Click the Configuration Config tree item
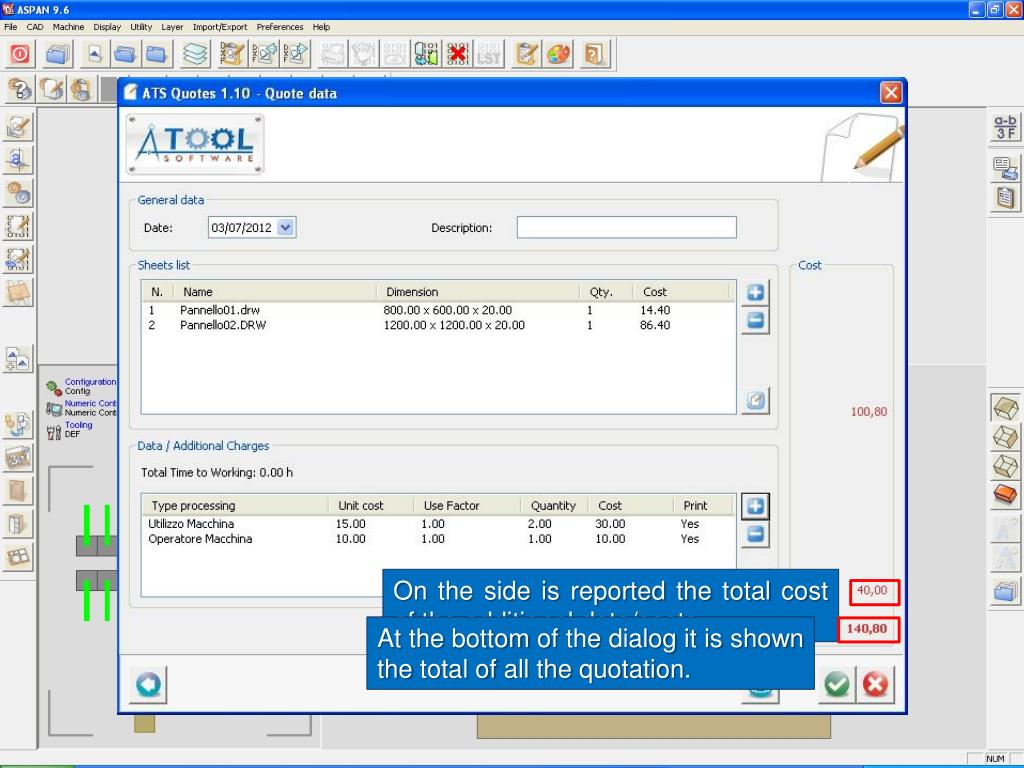Image resolution: width=1024 pixels, height=768 pixels. 81,387
